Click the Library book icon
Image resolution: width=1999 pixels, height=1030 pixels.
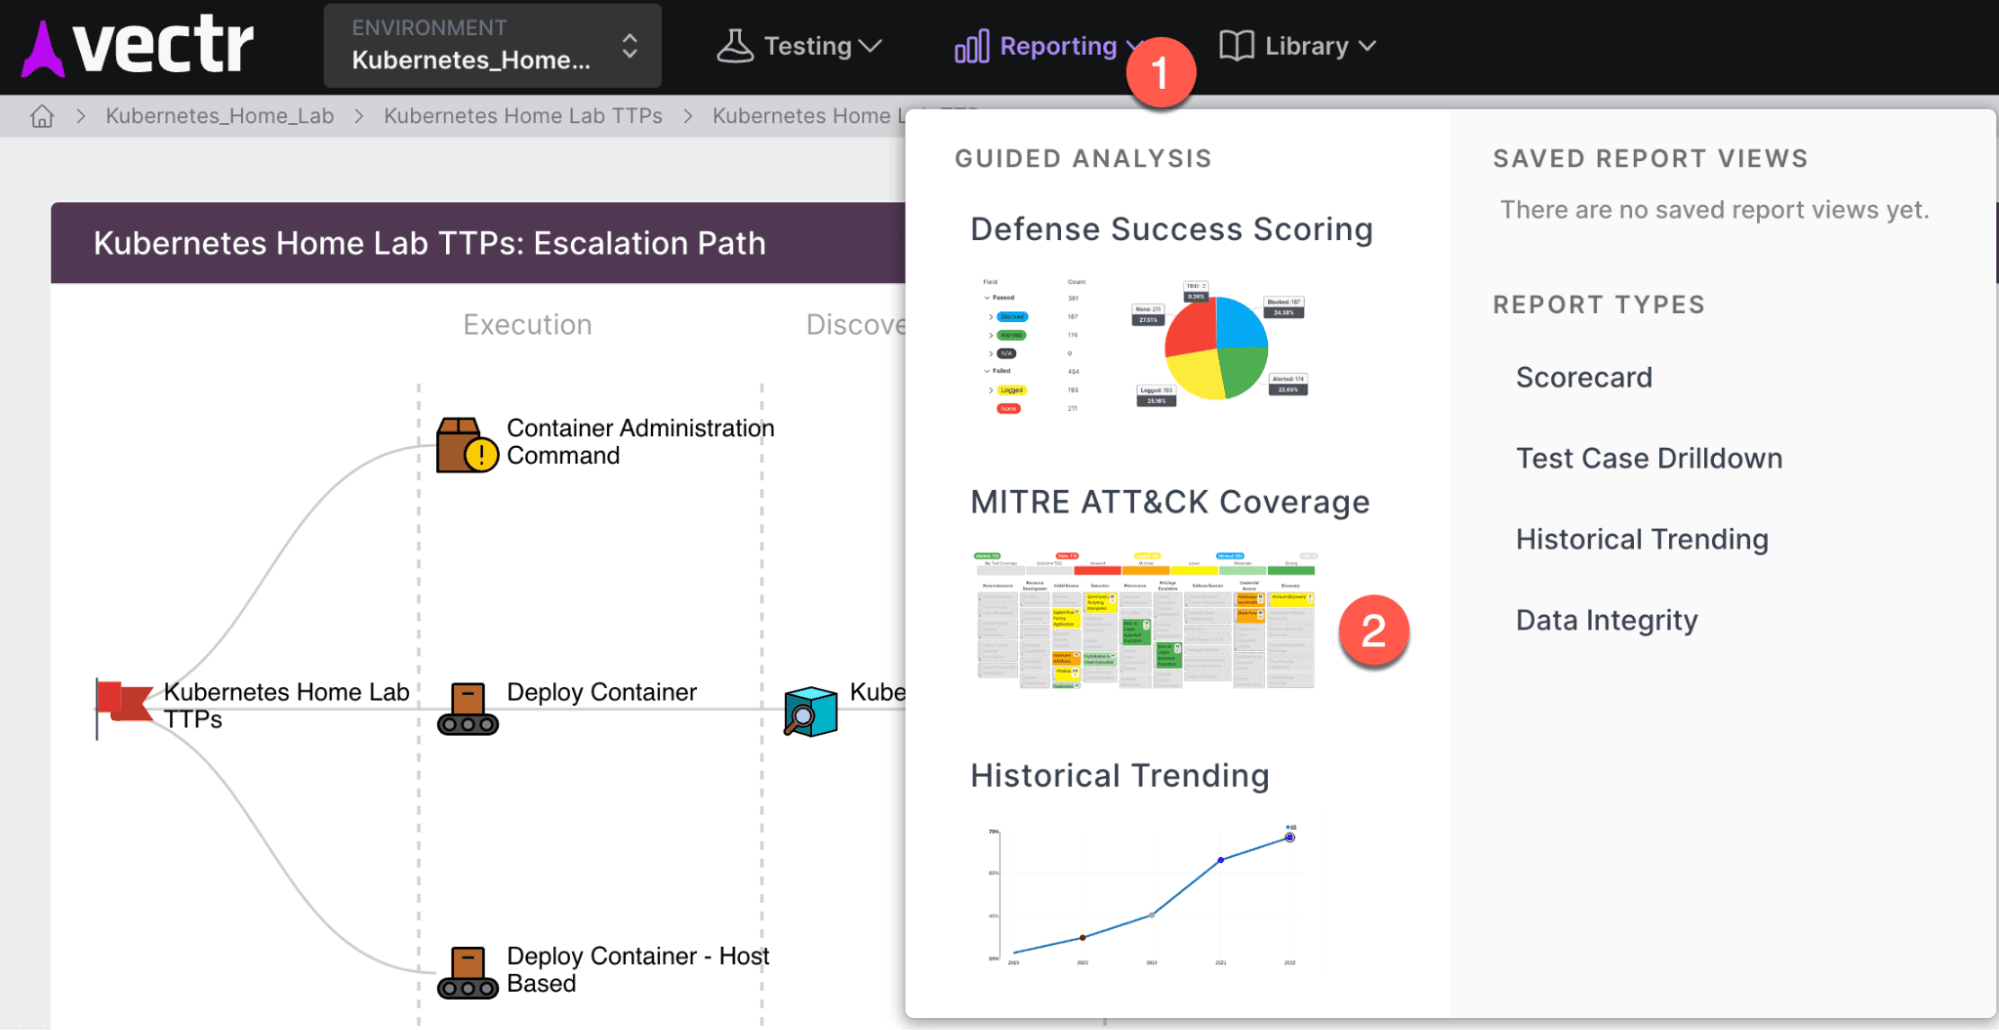[x=1237, y=46]
